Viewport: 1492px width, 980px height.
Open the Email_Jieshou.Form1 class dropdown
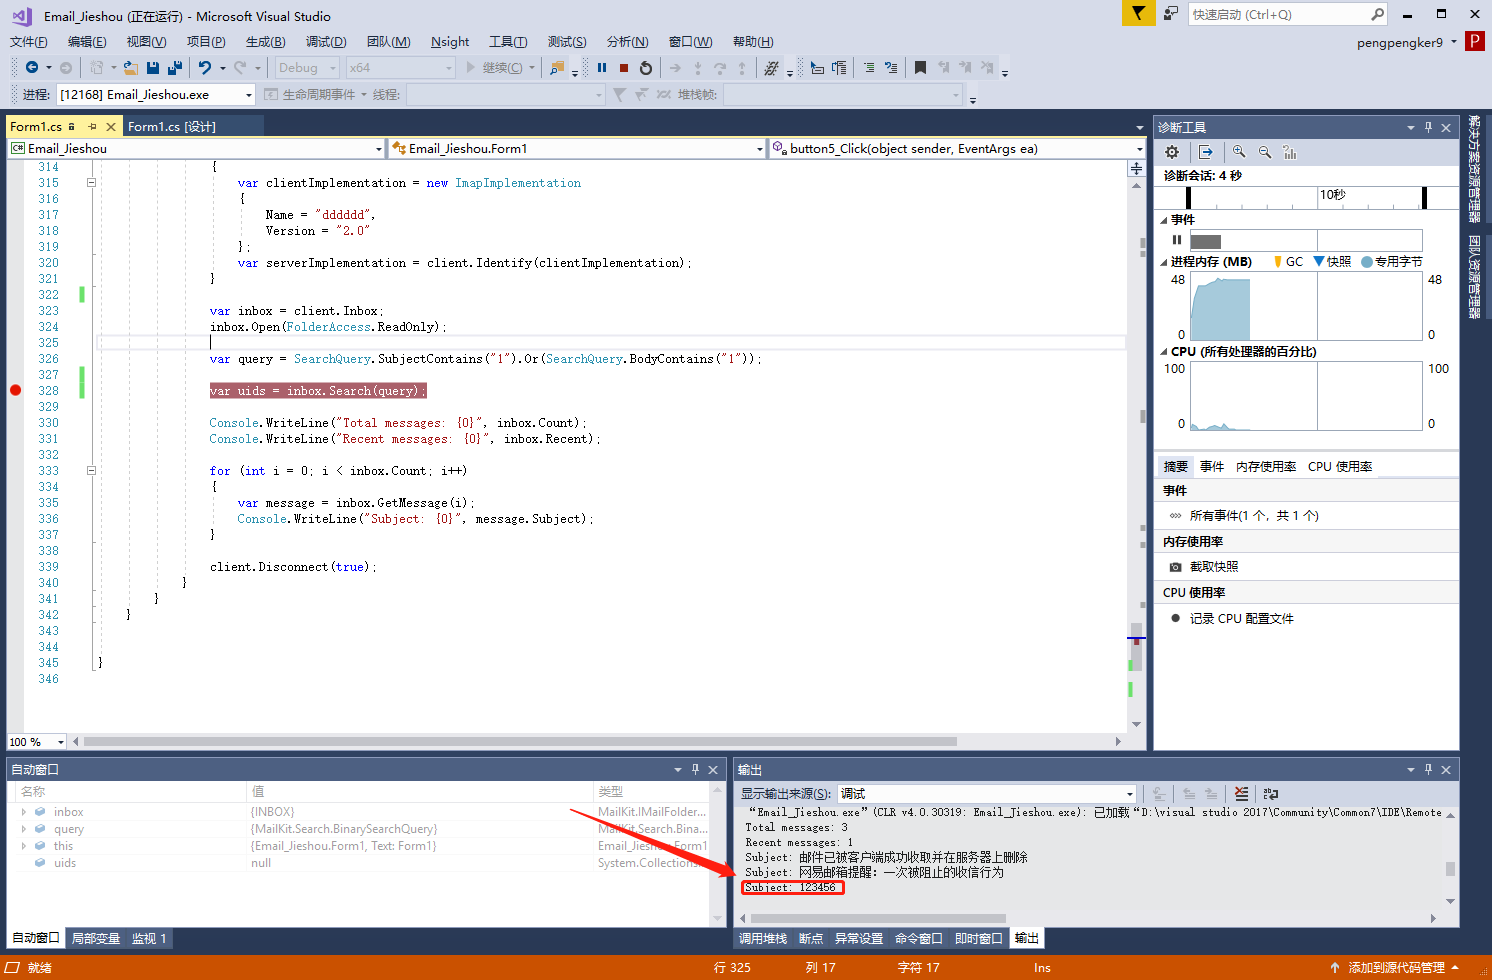click(x=760, y=148)
